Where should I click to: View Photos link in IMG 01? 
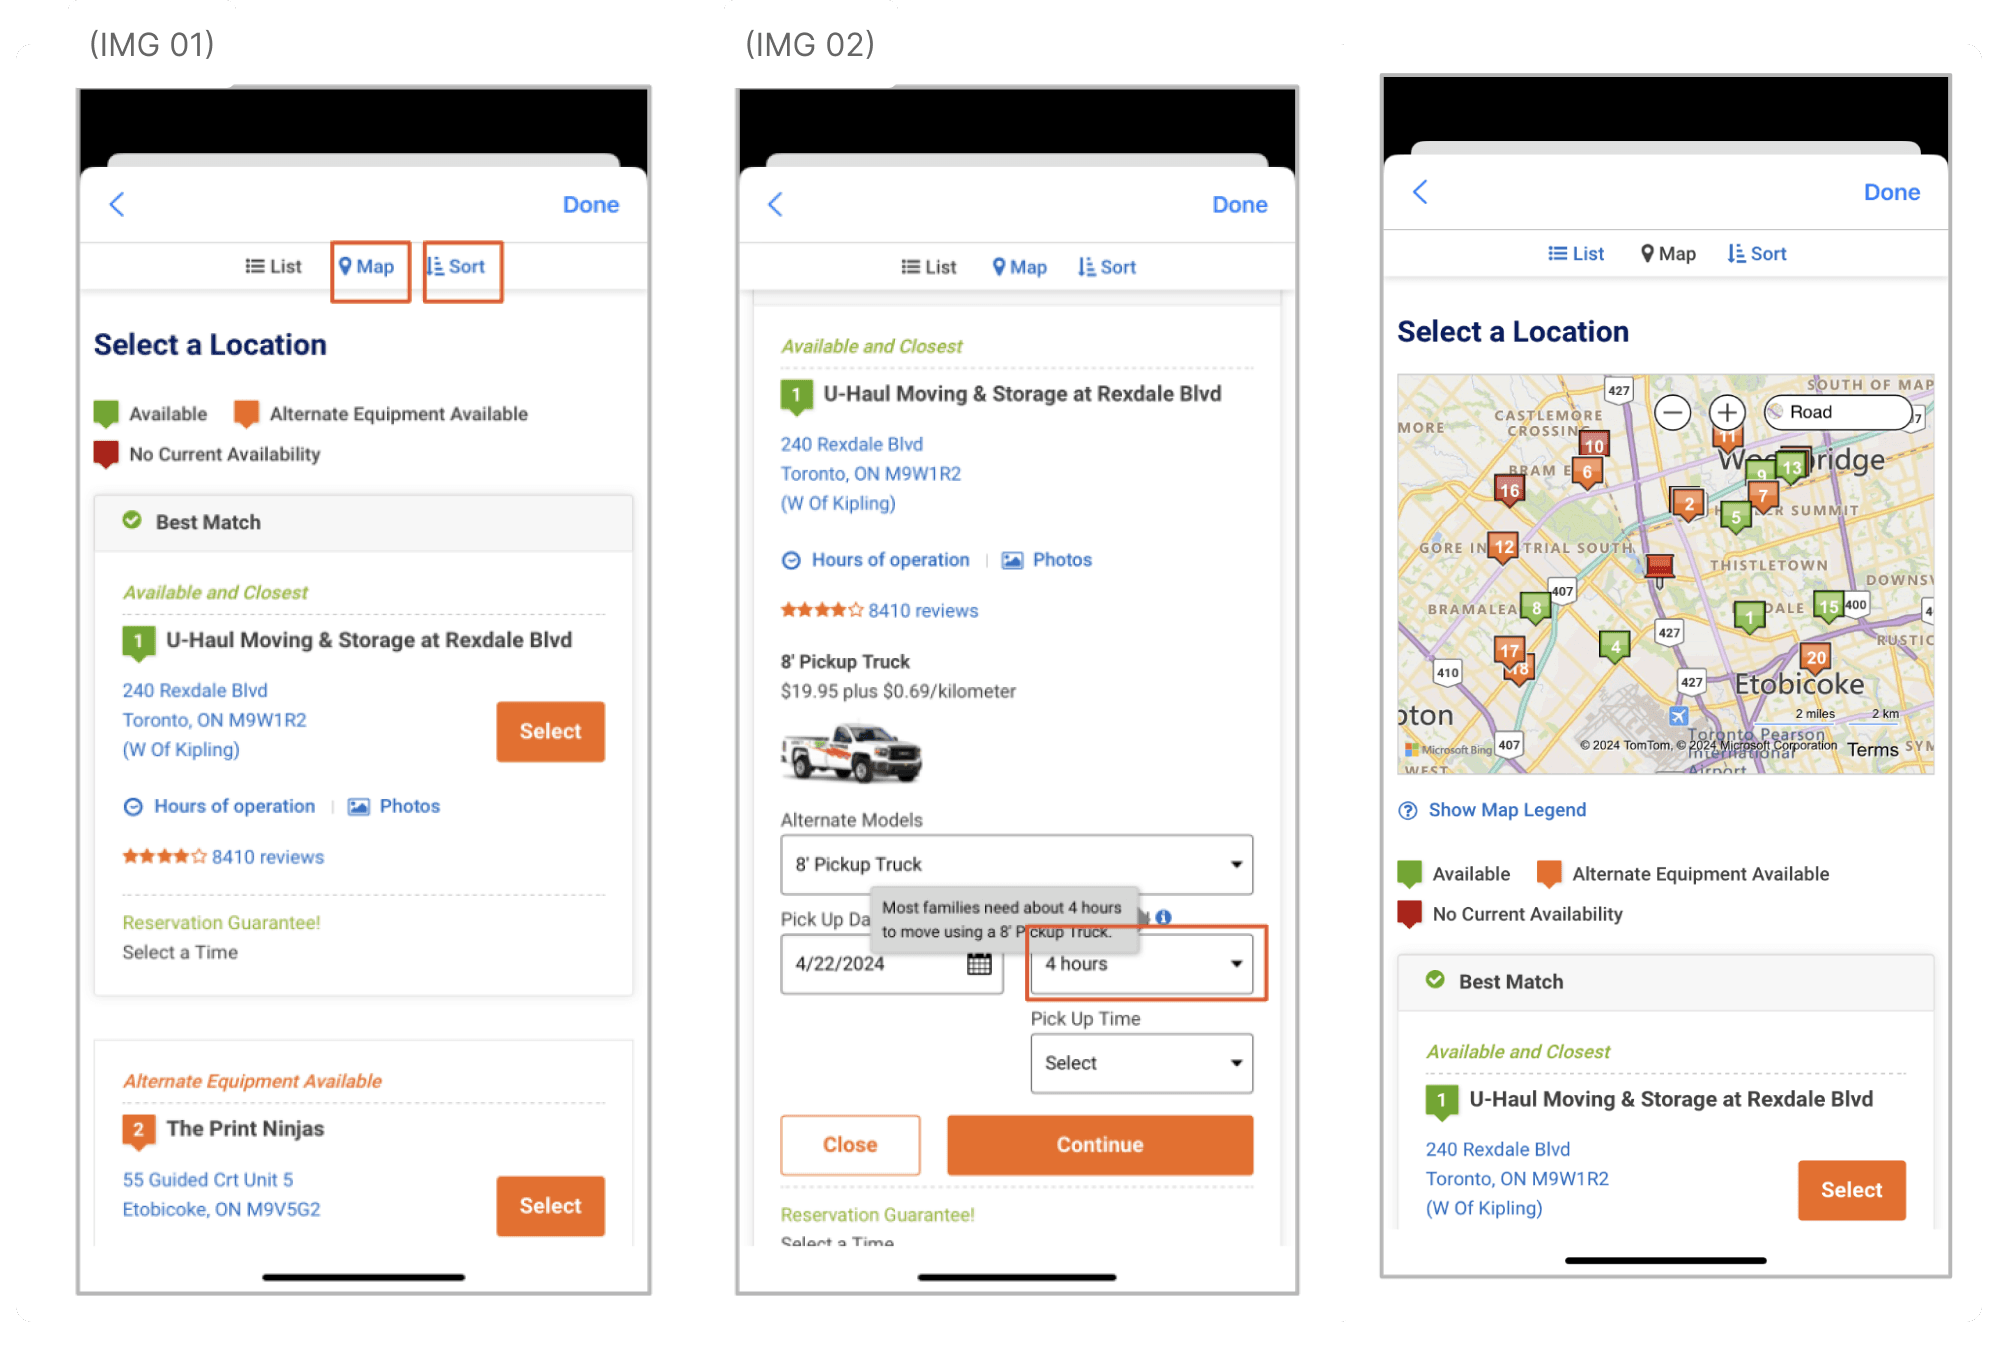[x=394, y=806]
